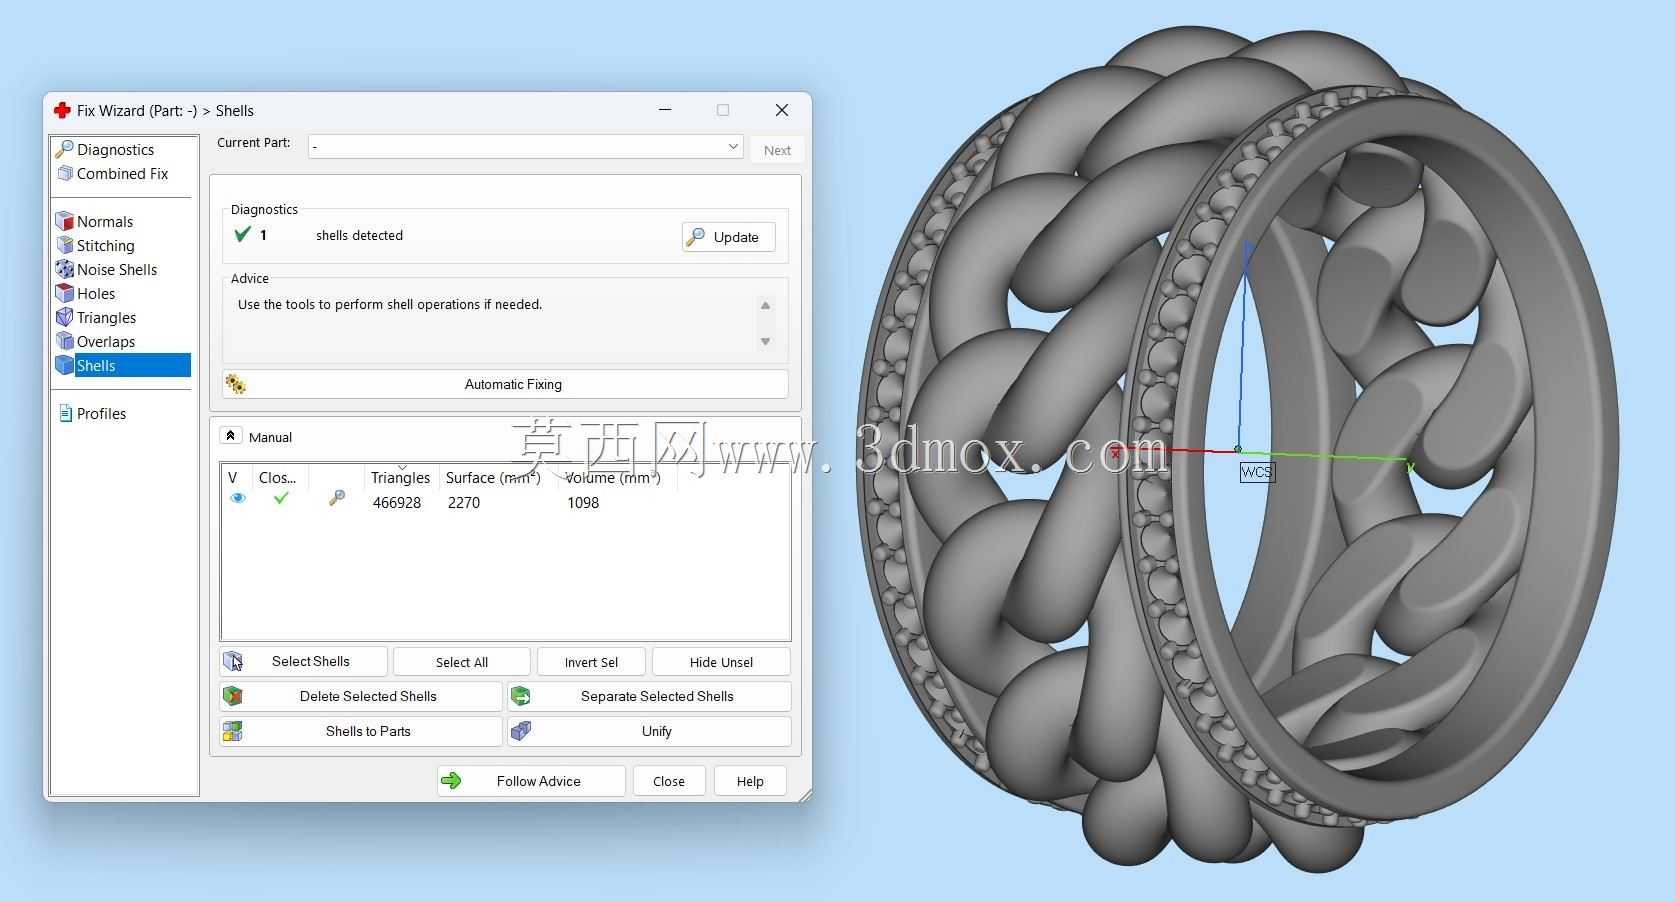Open the Stitching step
Image resolution: width=1675 pixels, height=901 pixels.
pyautogui.click(x=105, y=246)
